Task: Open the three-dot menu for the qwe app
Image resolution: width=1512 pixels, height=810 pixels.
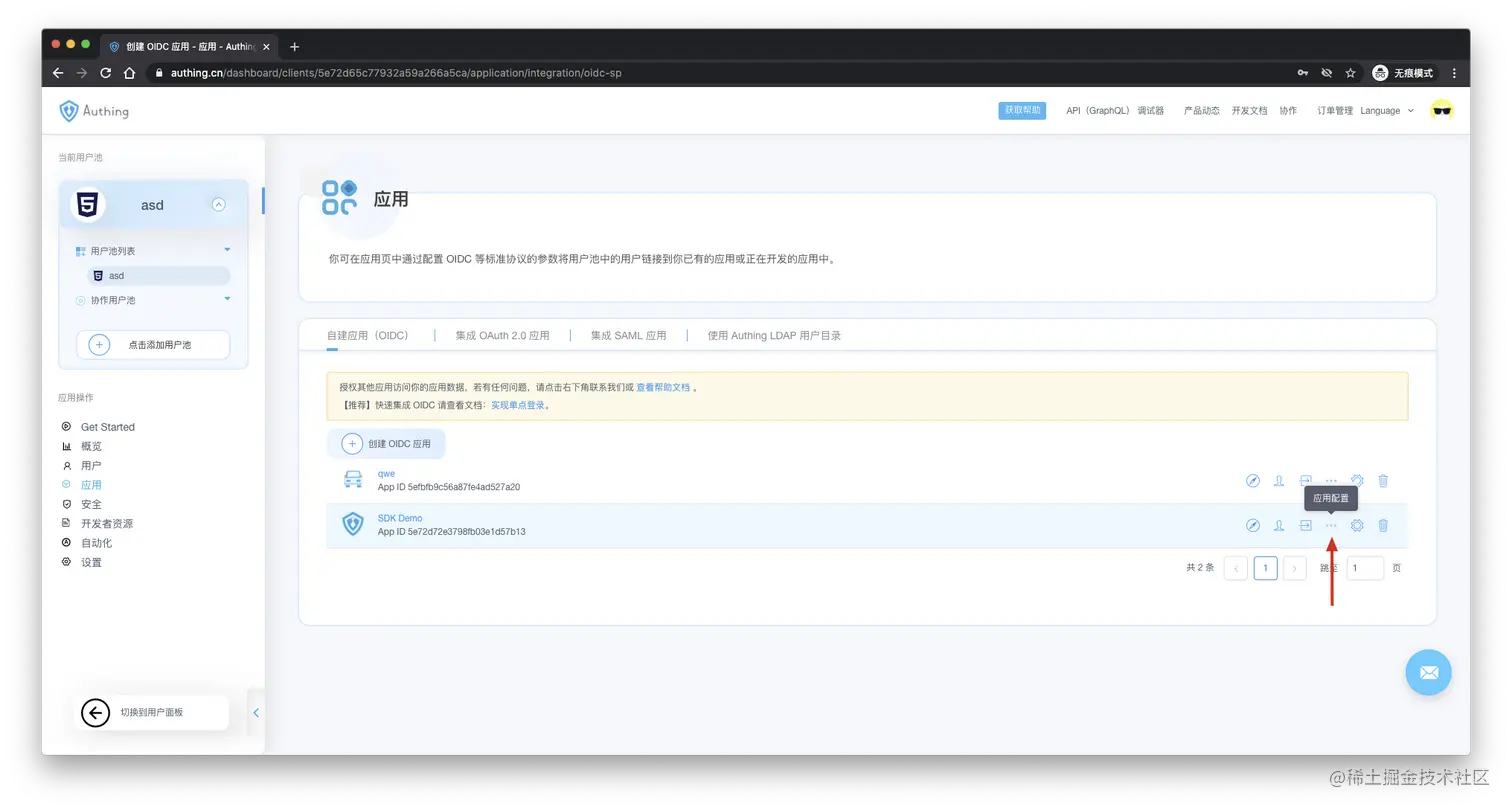Action: coord(1331,481)
